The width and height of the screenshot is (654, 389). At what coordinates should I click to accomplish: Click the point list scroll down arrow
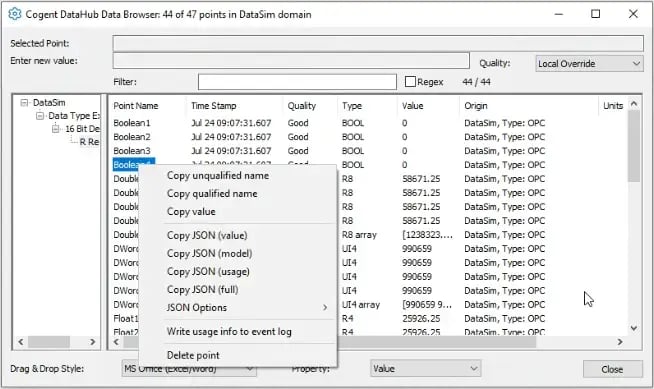point(634,329)
